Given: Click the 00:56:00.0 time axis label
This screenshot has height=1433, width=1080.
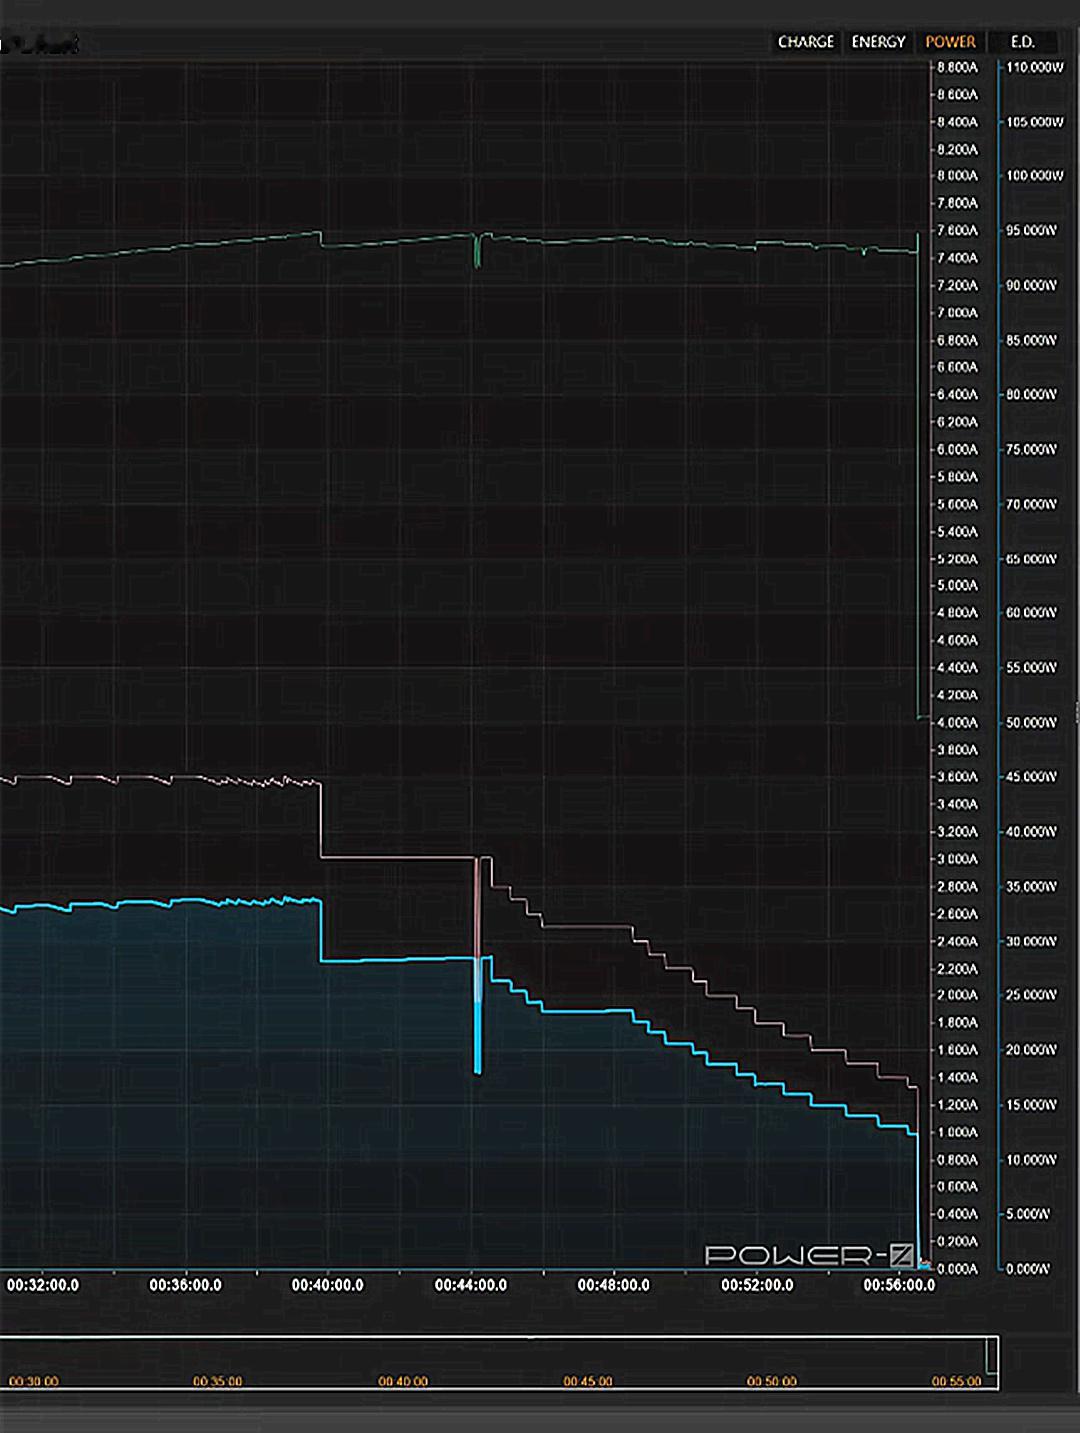Looking at the screenshot, I should (899, 1285).
